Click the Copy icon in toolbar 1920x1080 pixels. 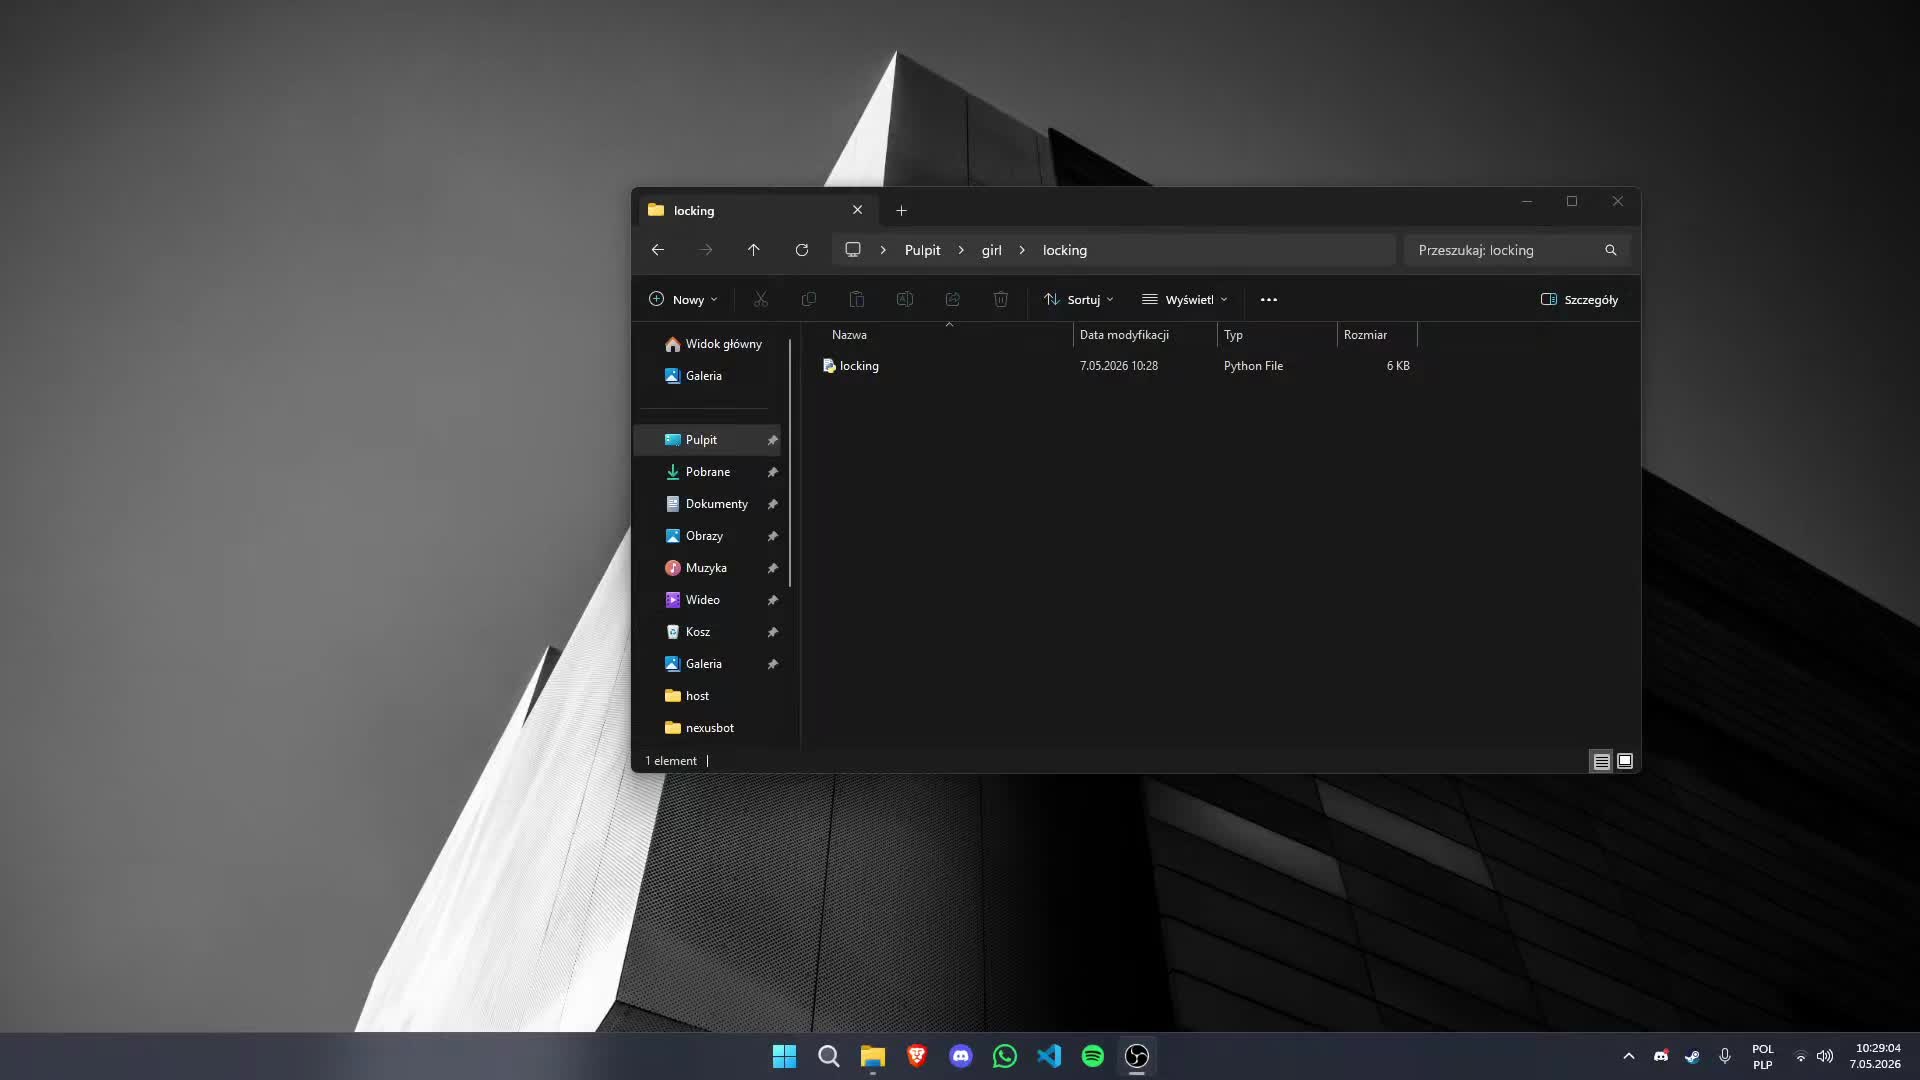point(809,299)
